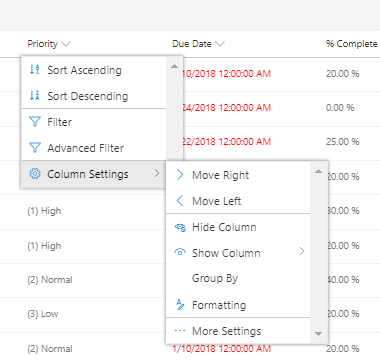
Task: Click the Priority column header
Action: (x=42, y=44)
